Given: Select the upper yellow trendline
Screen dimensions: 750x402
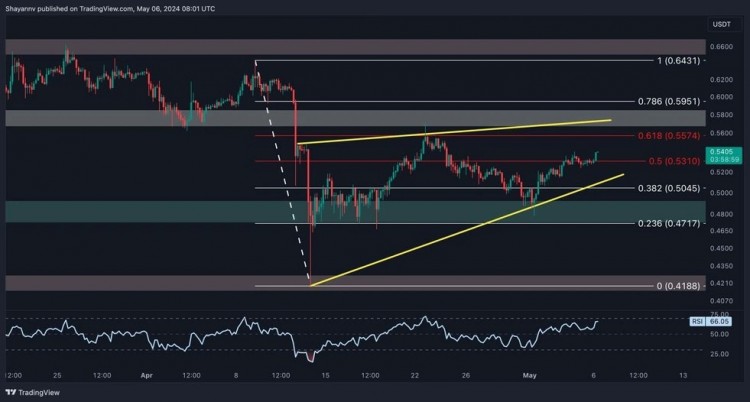Looking at the screenshot, I should point(454,132).
